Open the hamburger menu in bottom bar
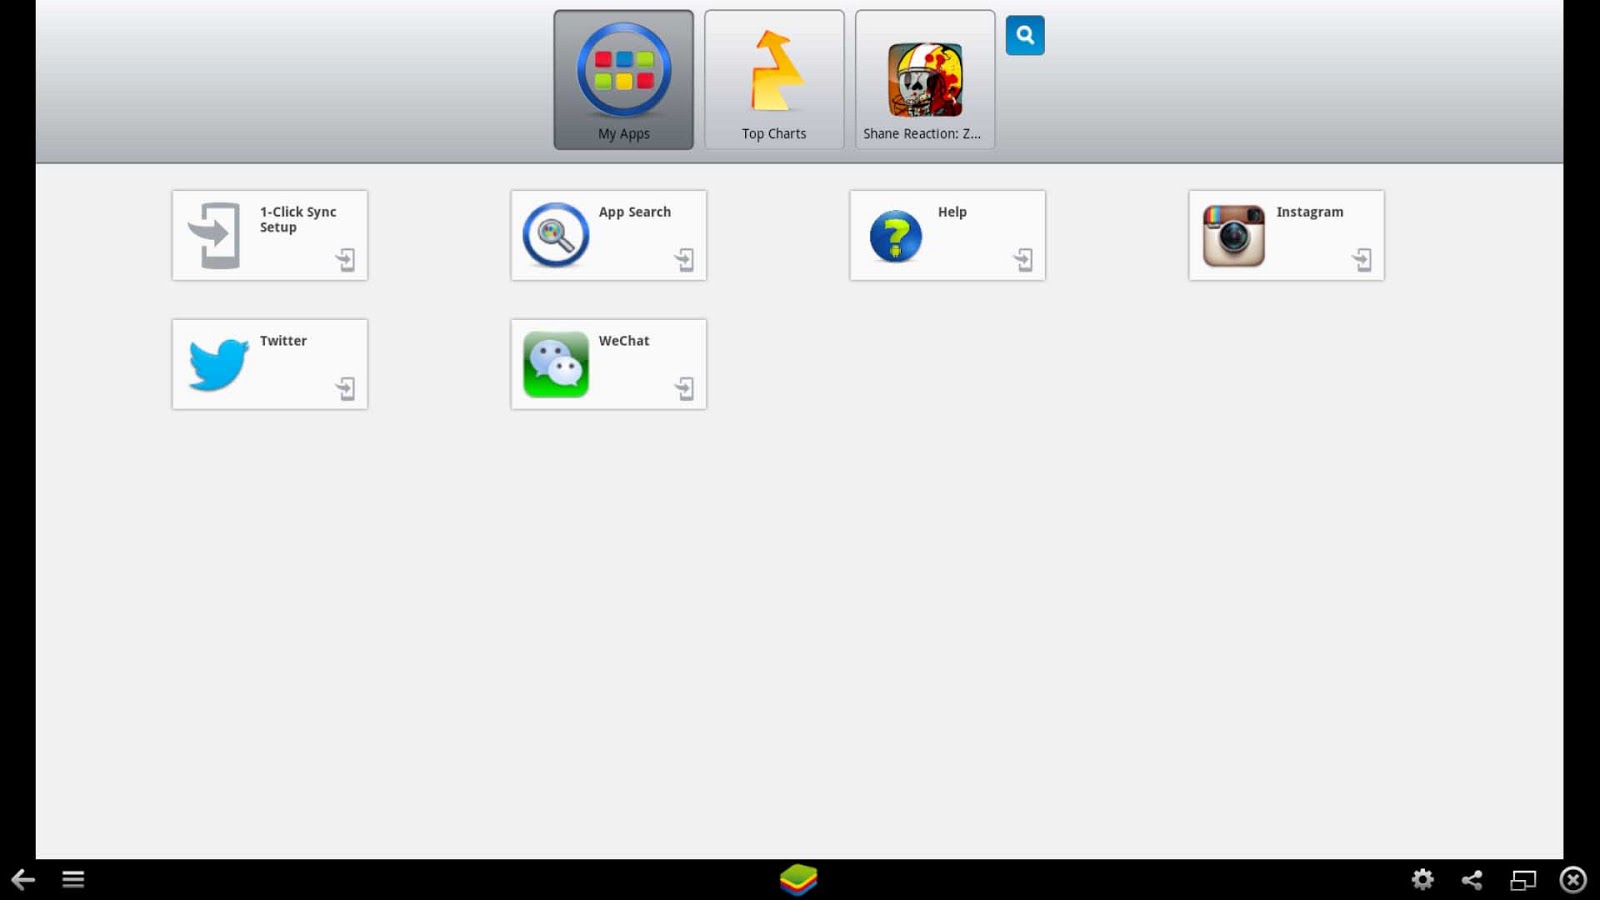The image size is (1600, 900). pos(73,879)
